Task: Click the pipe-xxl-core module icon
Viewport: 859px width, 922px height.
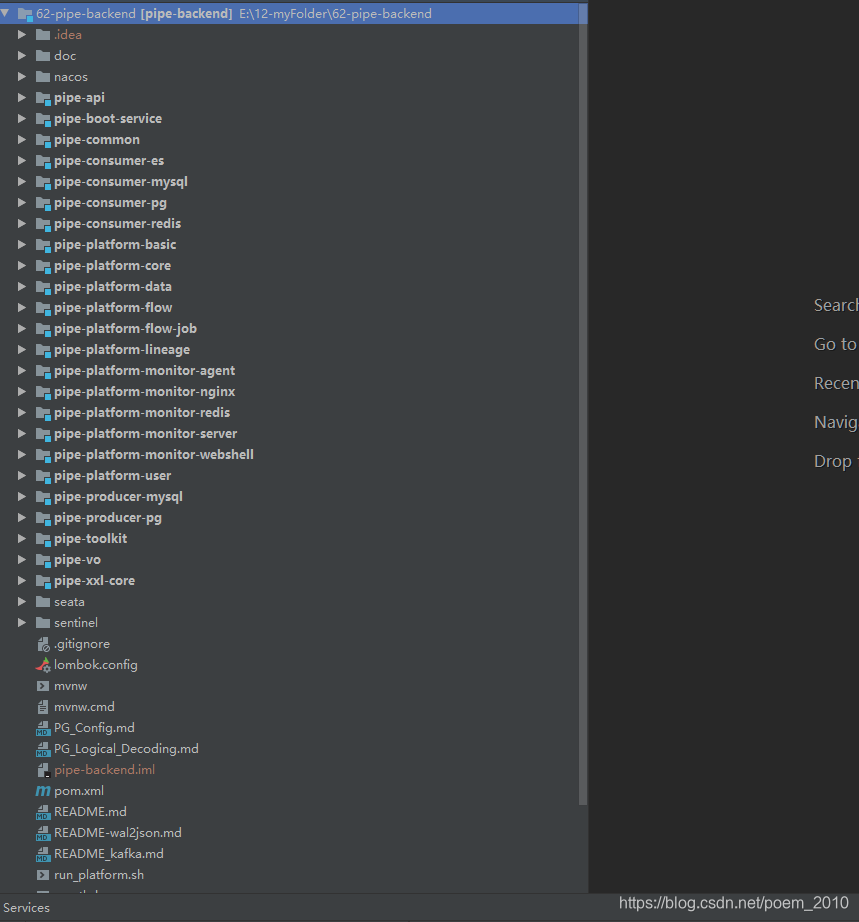Action: (x=43, y=582)
